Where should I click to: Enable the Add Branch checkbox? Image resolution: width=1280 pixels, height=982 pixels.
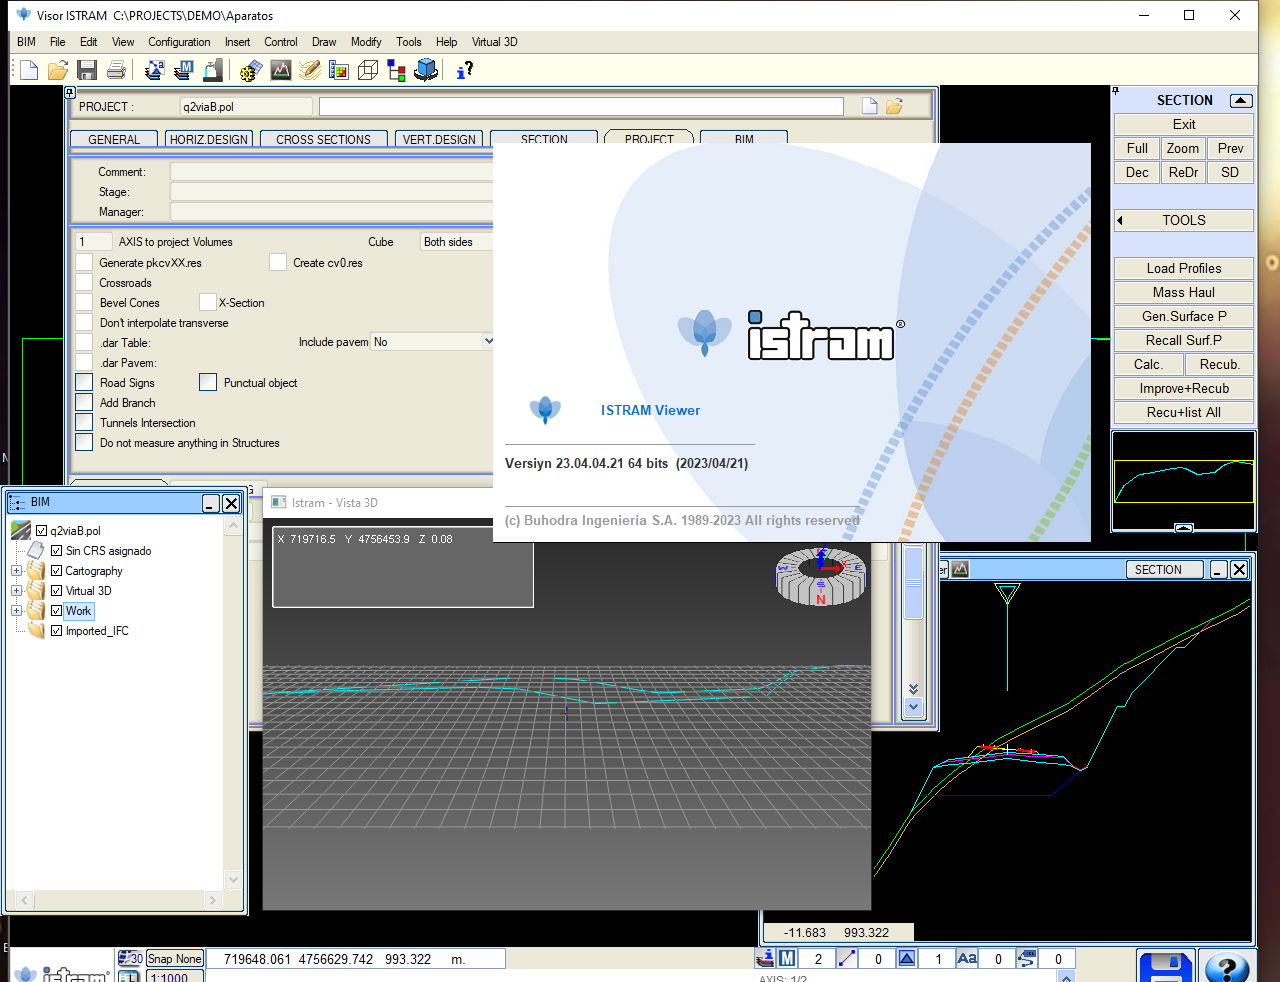[x=84, y=402]
